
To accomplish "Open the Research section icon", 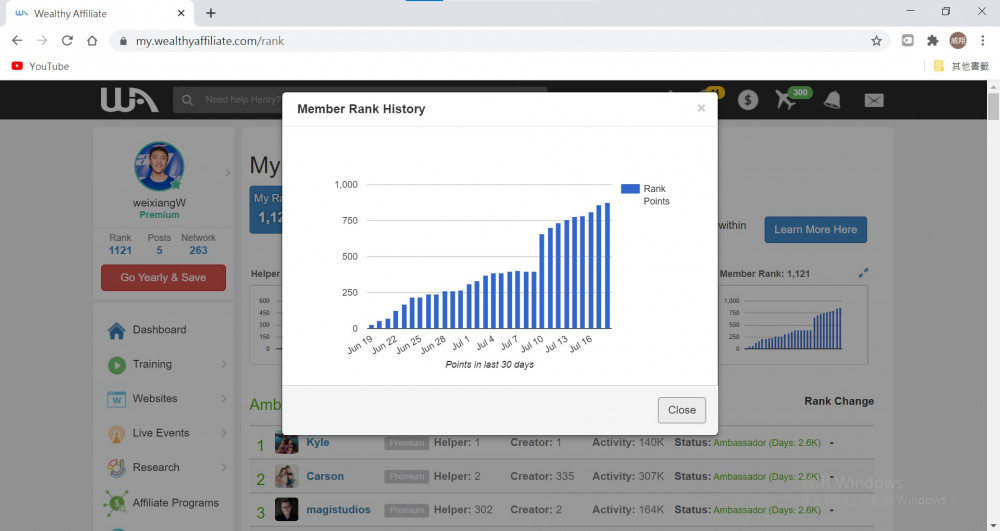I will pyautogui.click(x=117, y=468).
